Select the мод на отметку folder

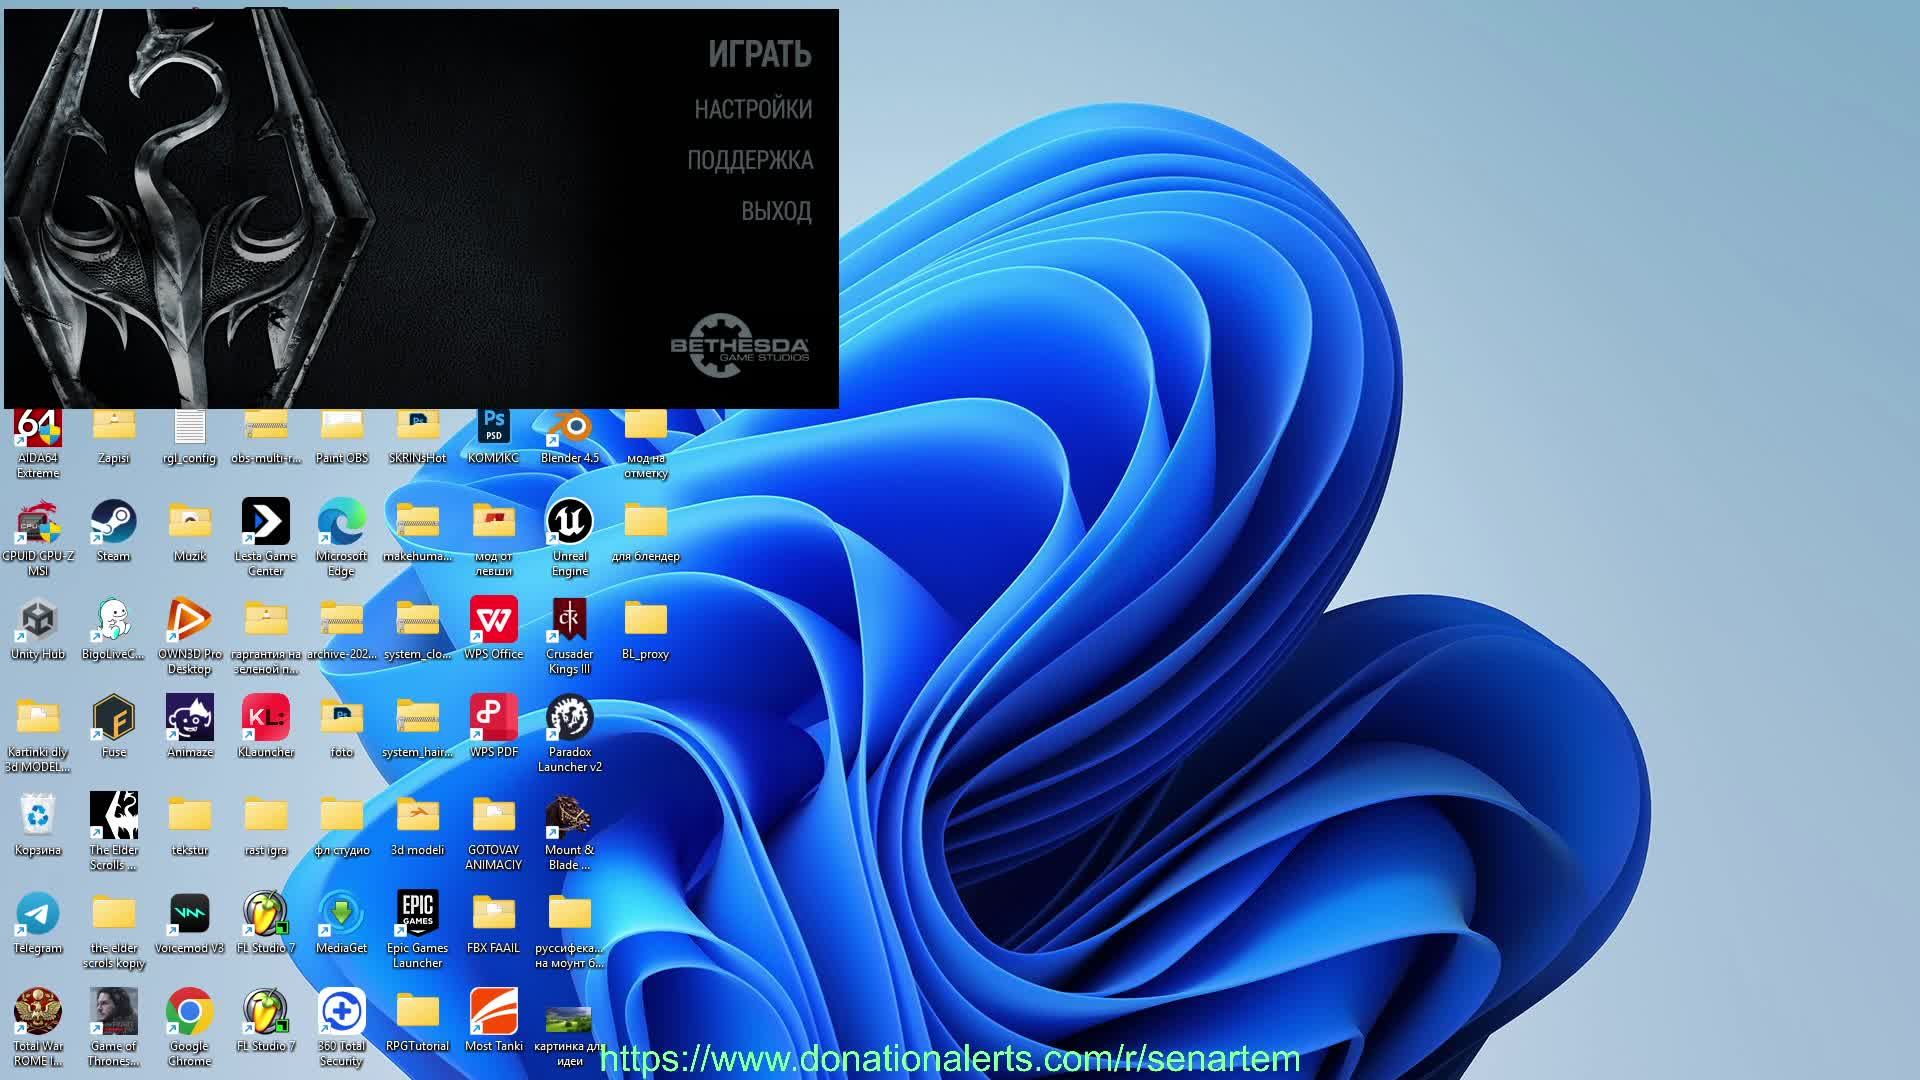tap(646, 444)
